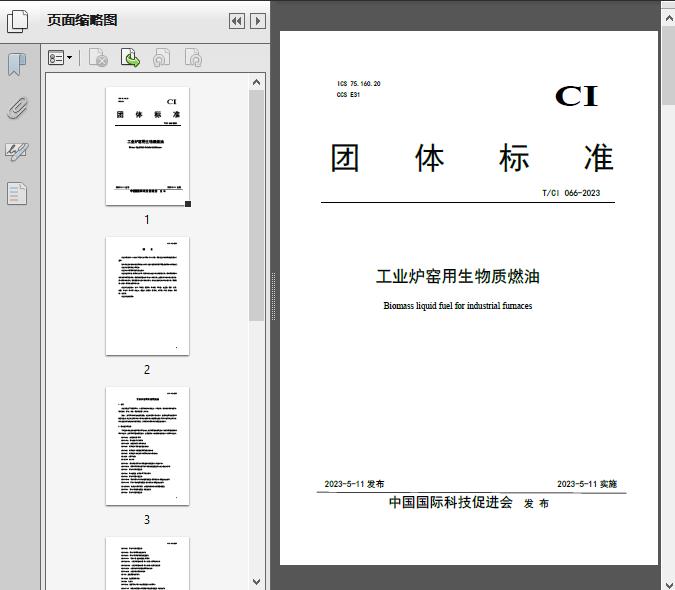This screenshot has height=590, width=675.
Task: Click the title text 工业炉窑用生物质燃油
Action: 458,276
